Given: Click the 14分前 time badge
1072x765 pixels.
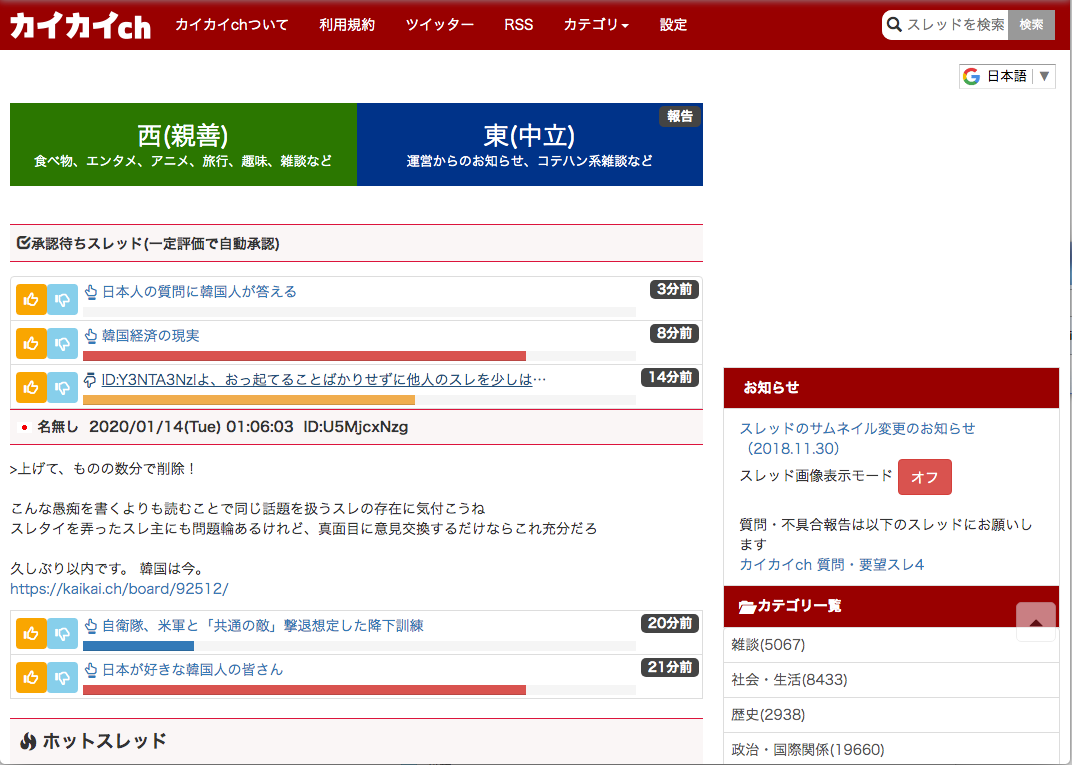Looking at the screenshot, I should pos(670,377).
